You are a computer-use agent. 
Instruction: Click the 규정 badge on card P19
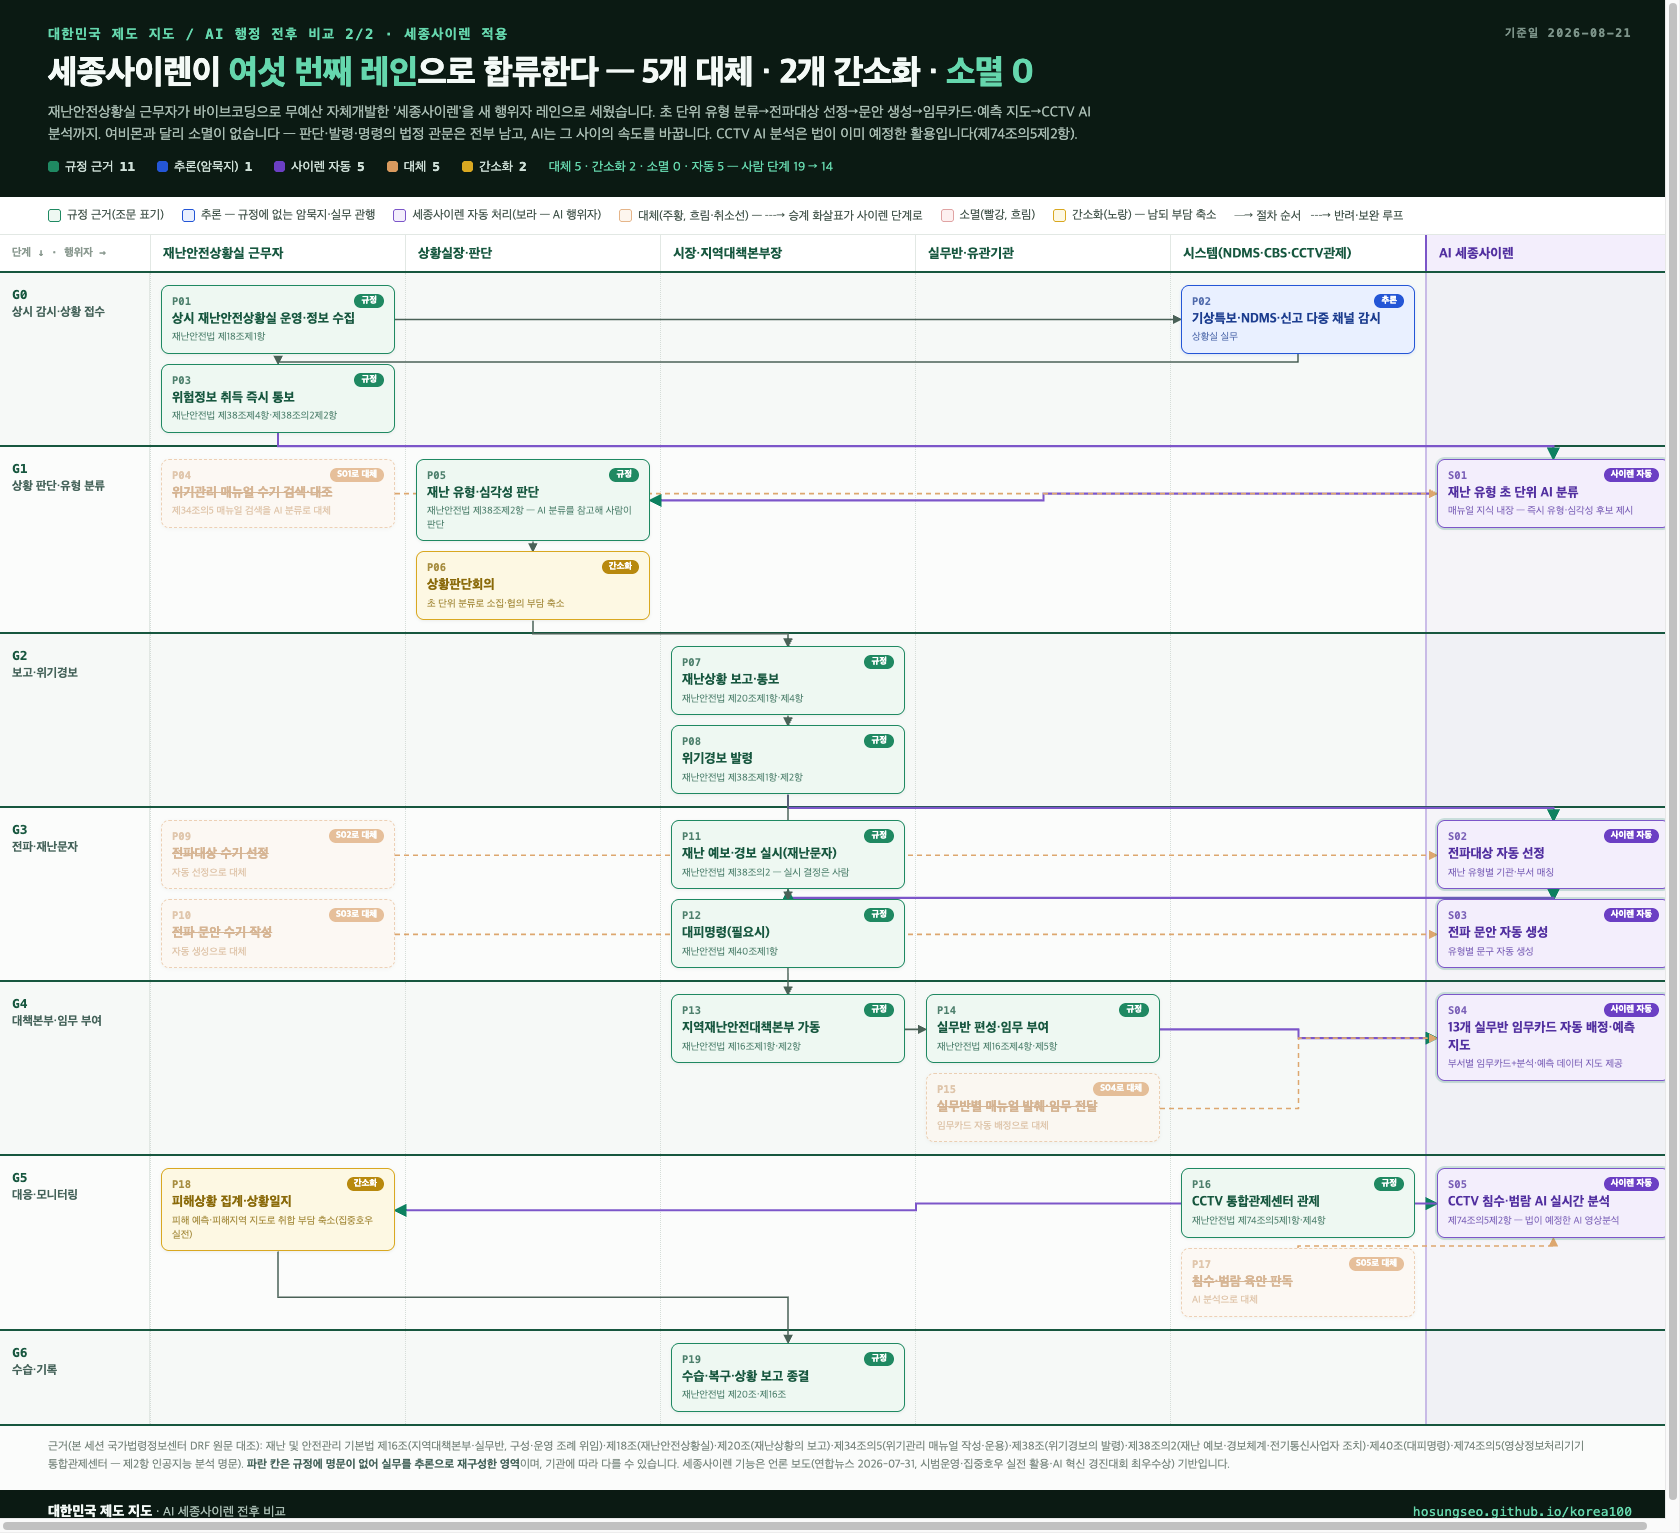[879, 1359]
